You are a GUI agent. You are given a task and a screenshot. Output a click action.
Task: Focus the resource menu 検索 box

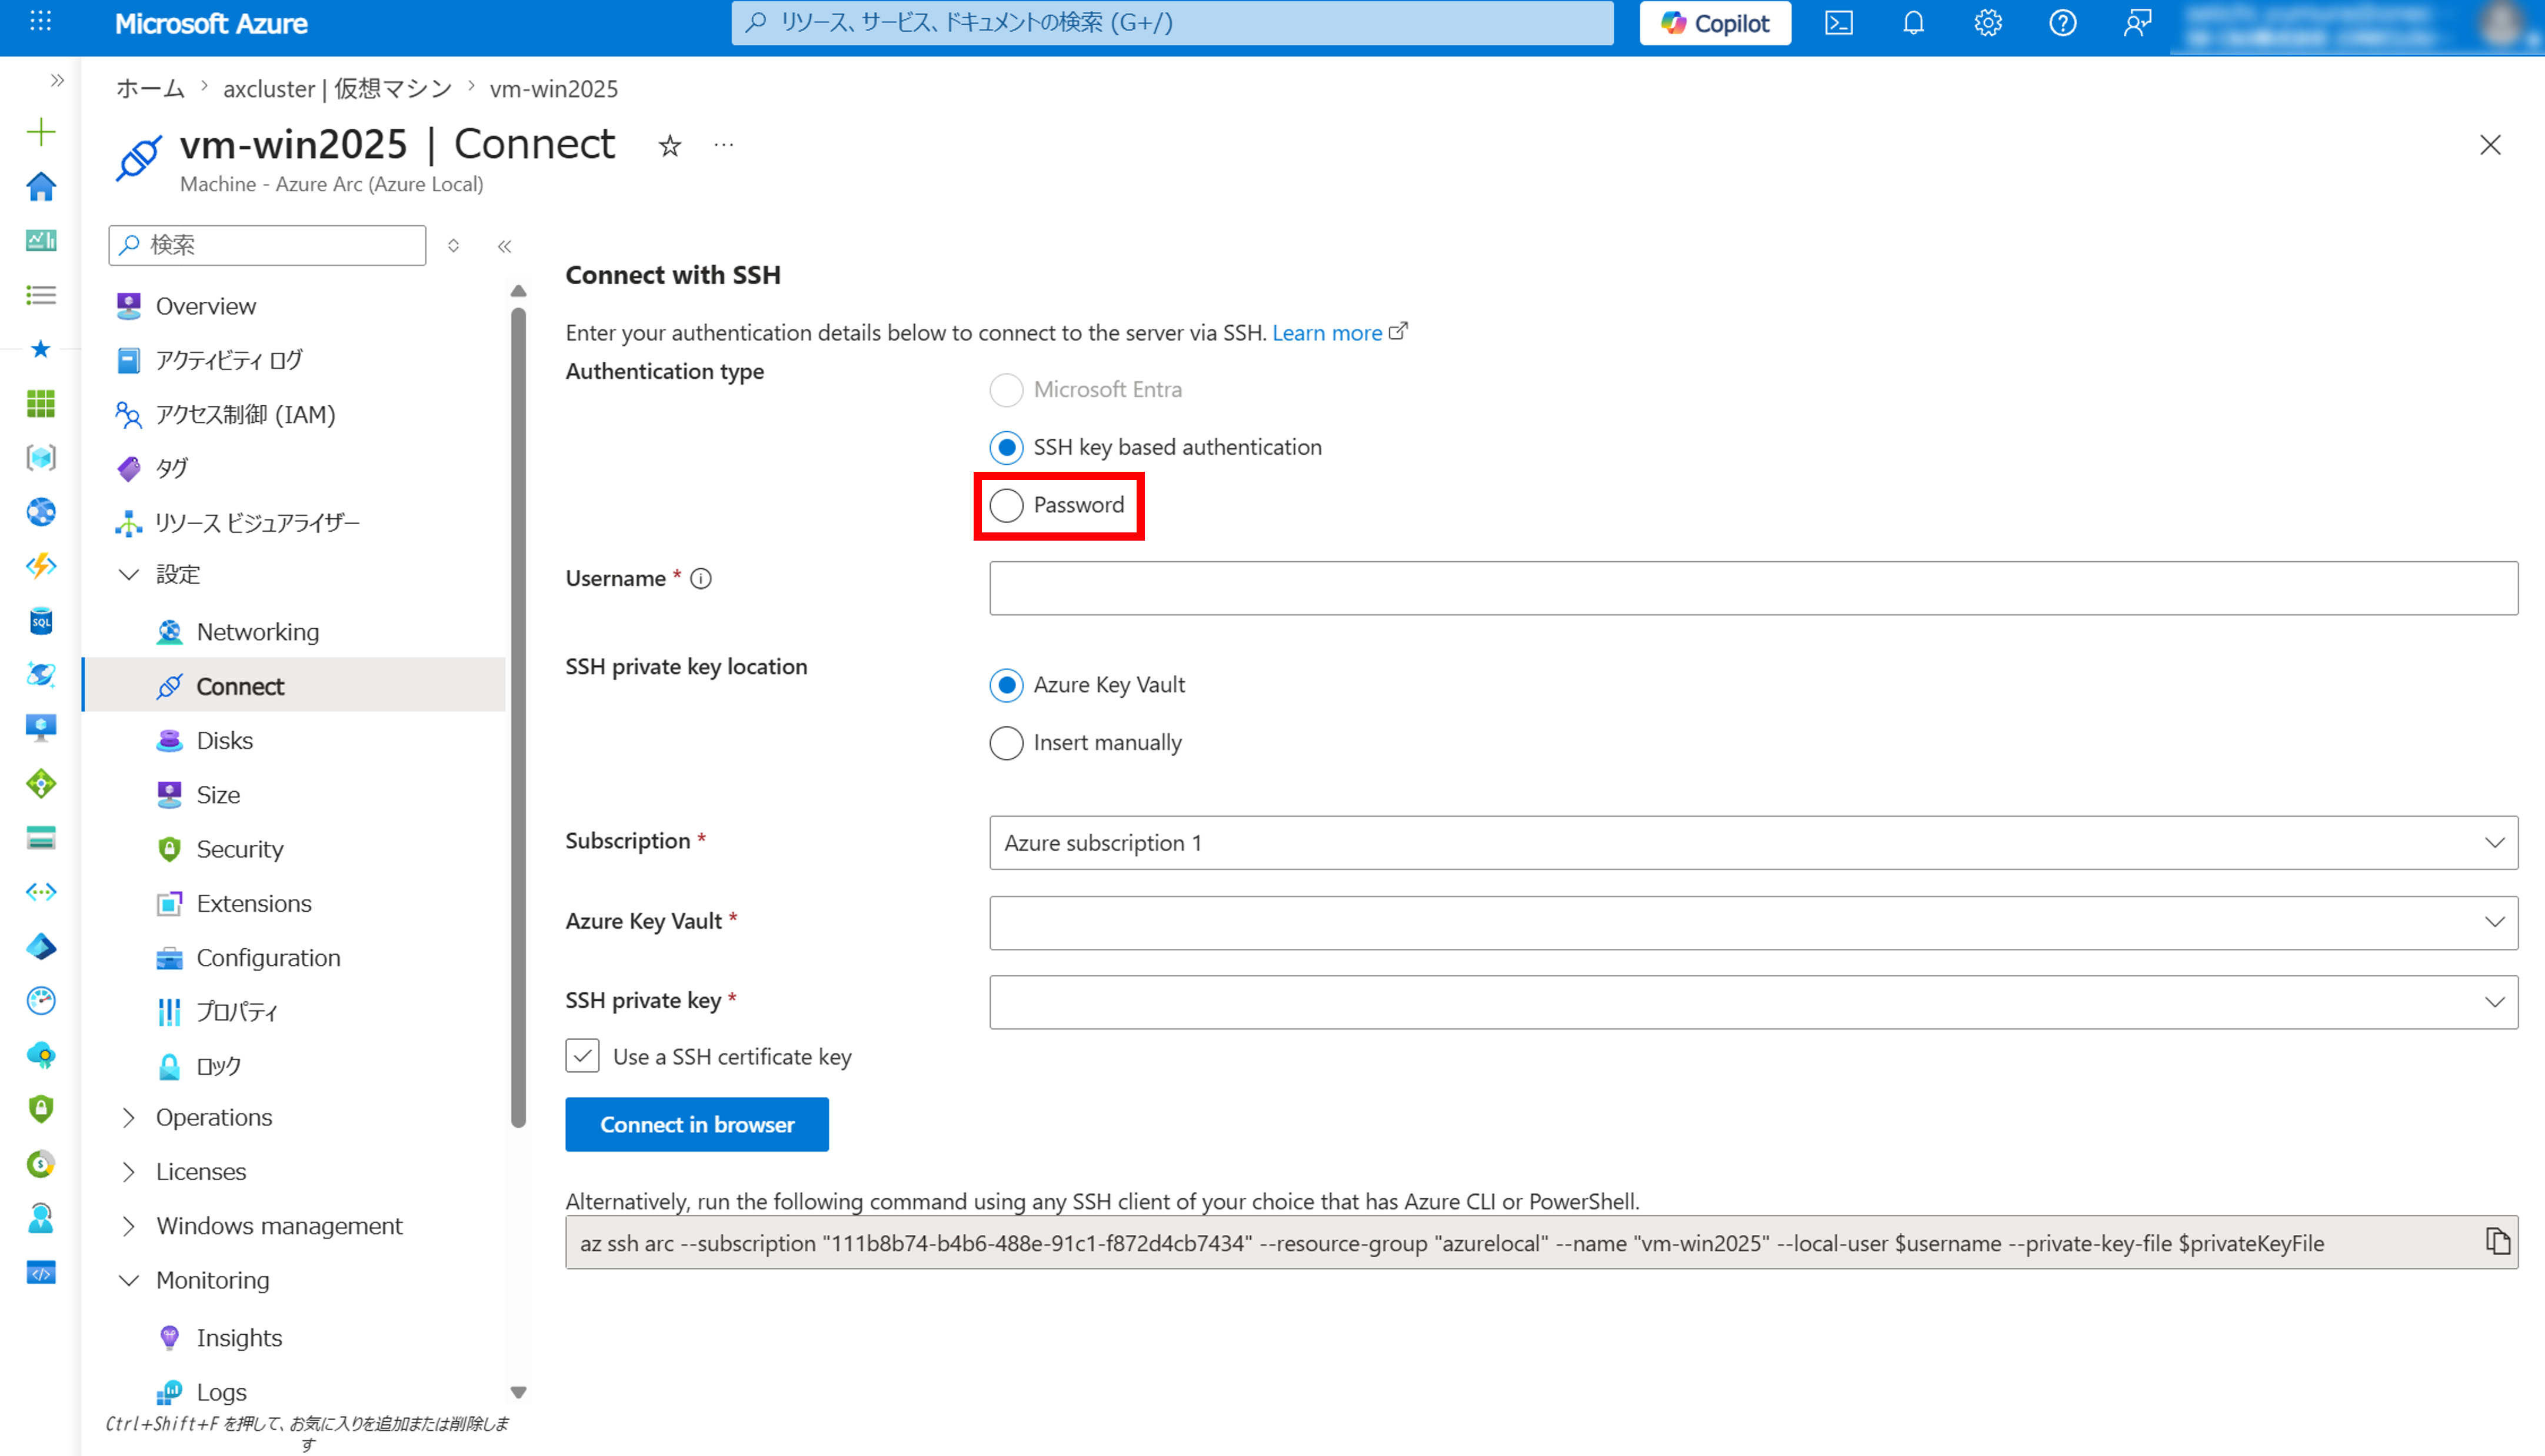tap(267, 245)
